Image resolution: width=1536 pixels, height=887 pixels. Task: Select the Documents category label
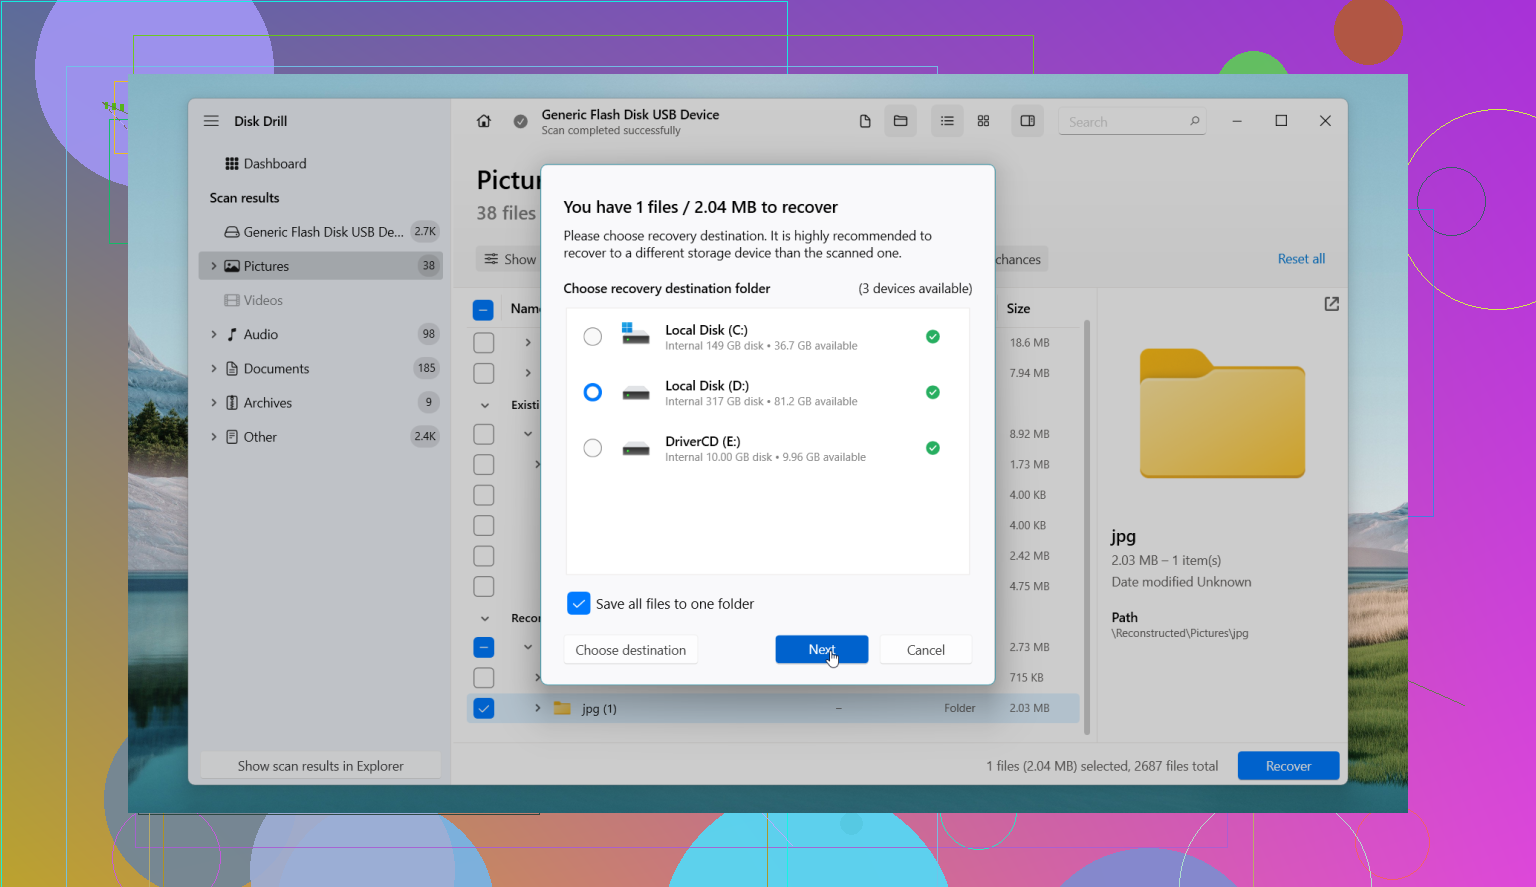pyautogui.click(x=276, y=368)
